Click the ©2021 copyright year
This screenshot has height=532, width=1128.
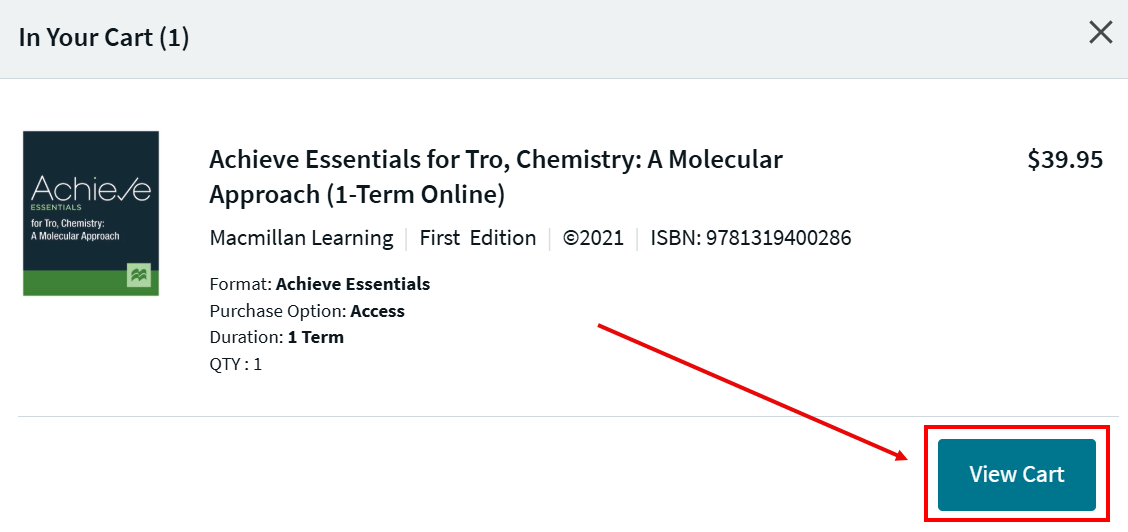coord(593,238)
